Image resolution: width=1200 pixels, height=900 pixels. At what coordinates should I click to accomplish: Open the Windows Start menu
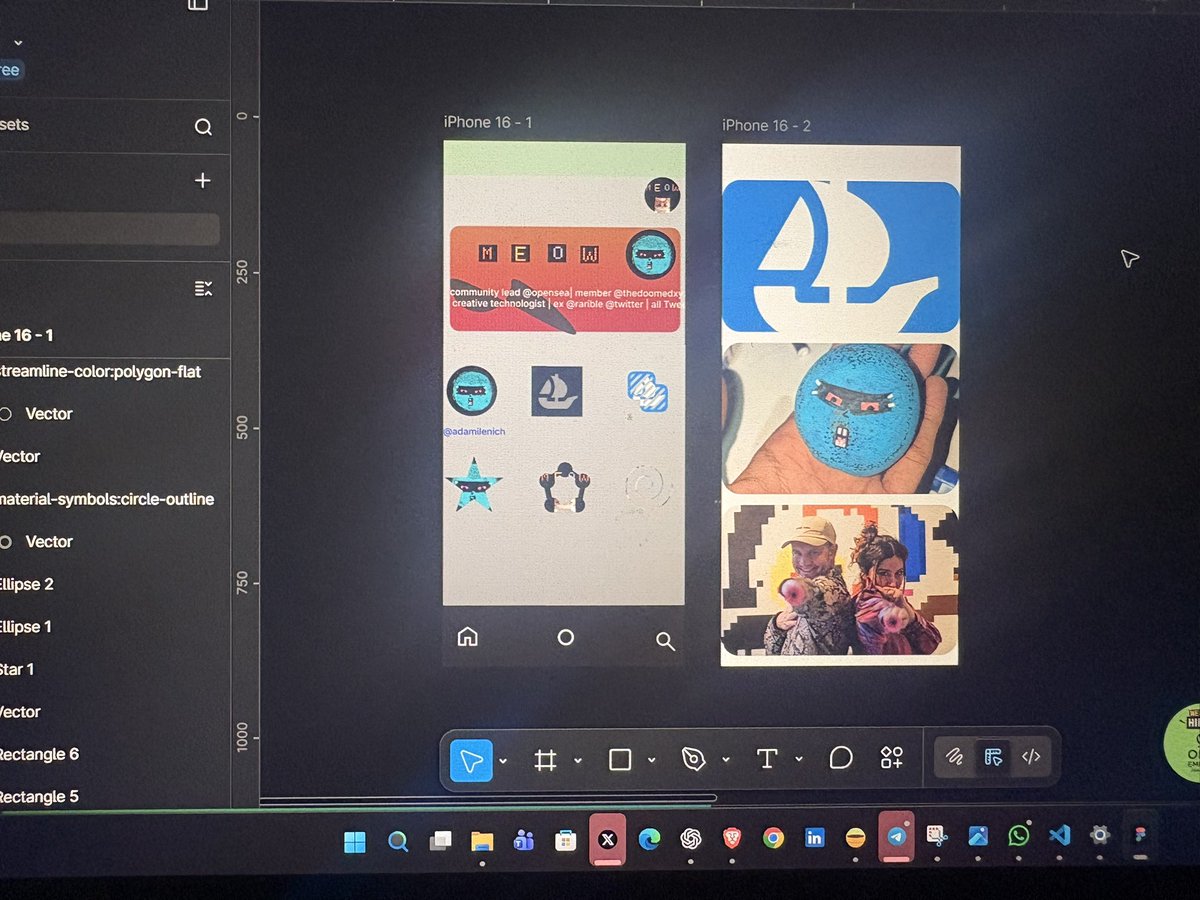click(x=354, y=840)
